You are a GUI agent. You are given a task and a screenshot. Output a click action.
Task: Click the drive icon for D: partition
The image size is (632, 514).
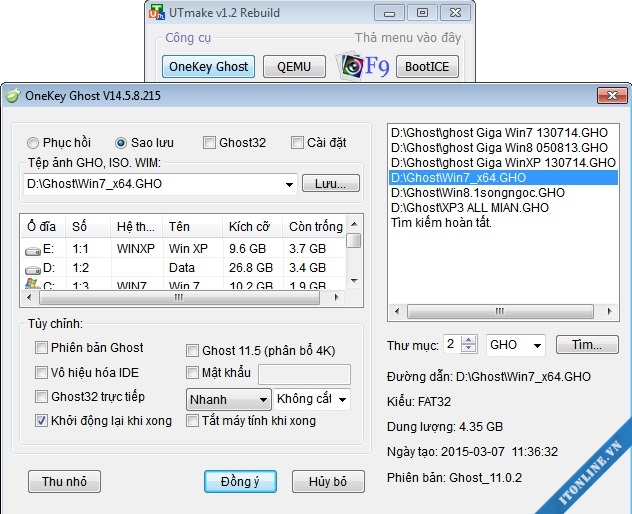coord(33,269)
